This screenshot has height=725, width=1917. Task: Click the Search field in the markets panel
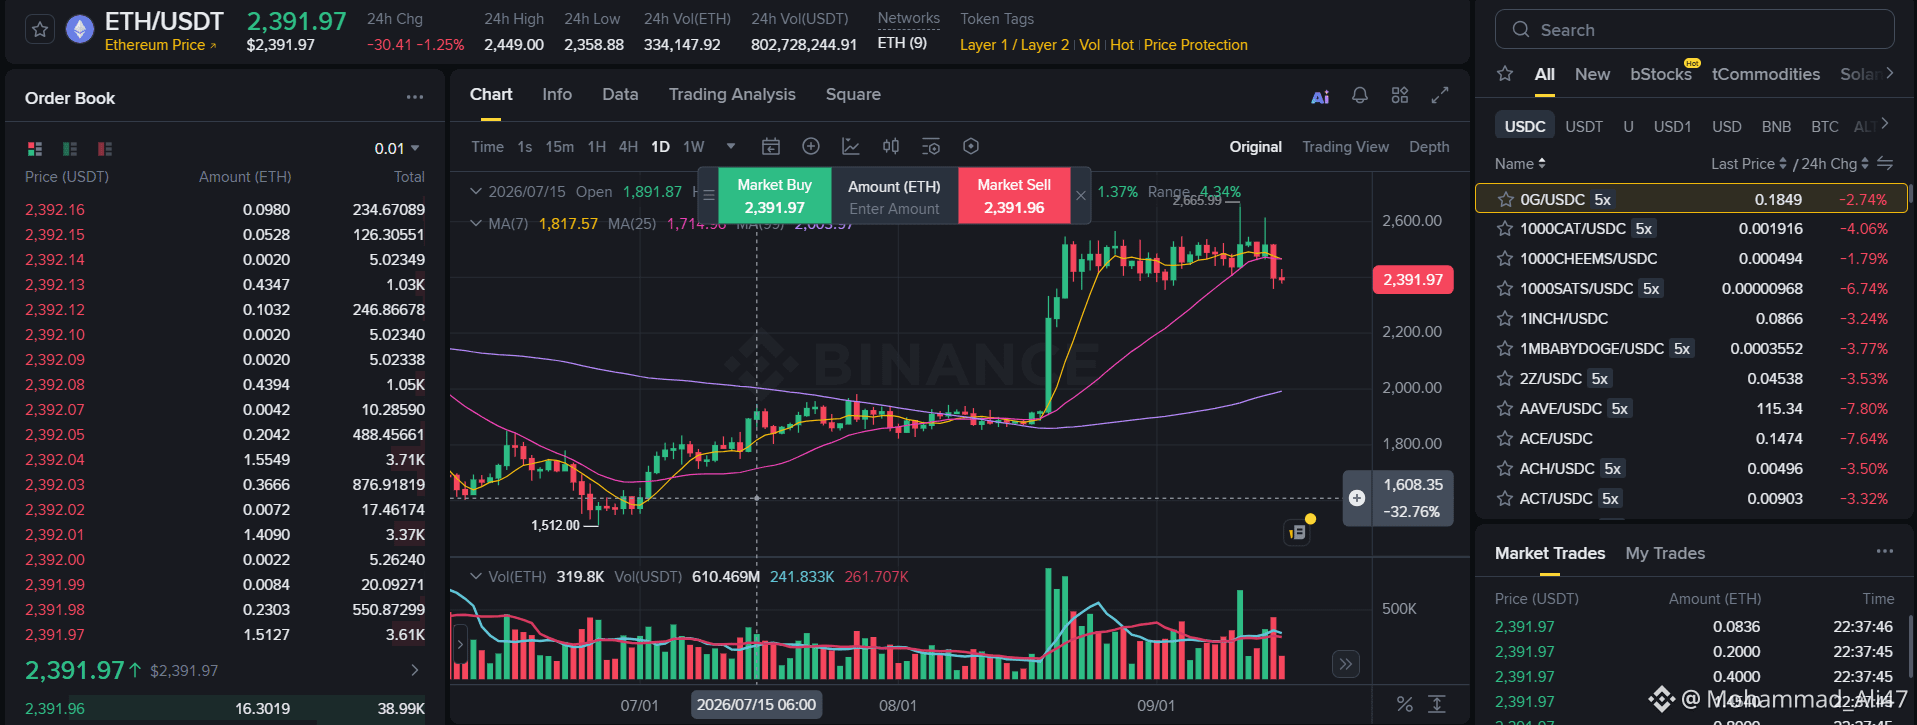click(x=1694, y=30)
